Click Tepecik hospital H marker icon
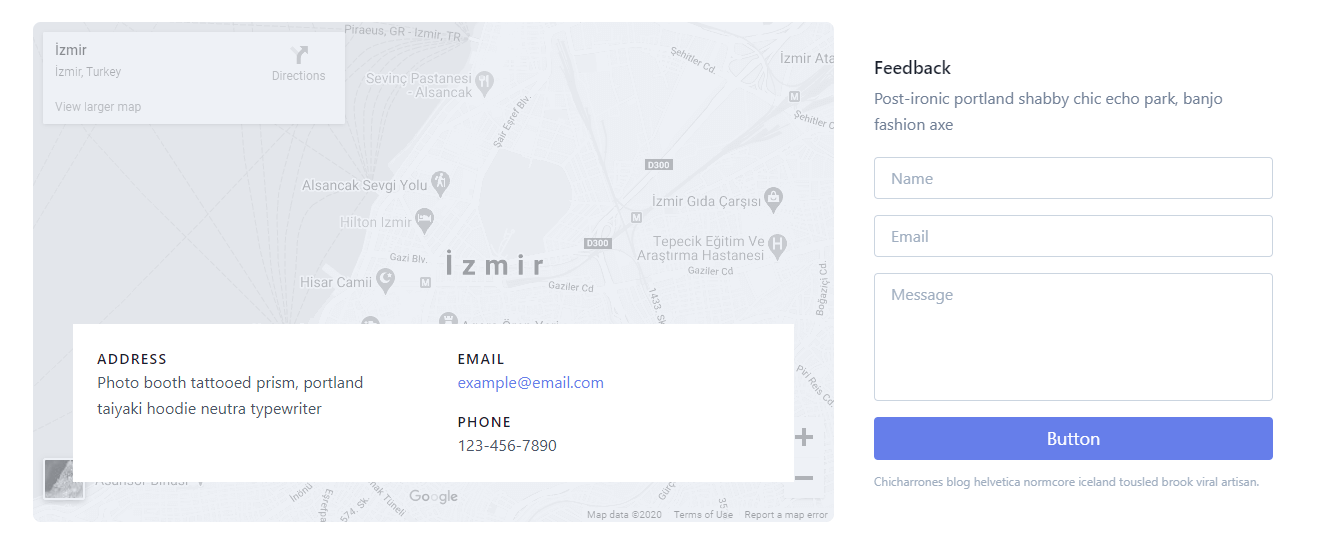The image size is (1329, 538). pos(778,243)
